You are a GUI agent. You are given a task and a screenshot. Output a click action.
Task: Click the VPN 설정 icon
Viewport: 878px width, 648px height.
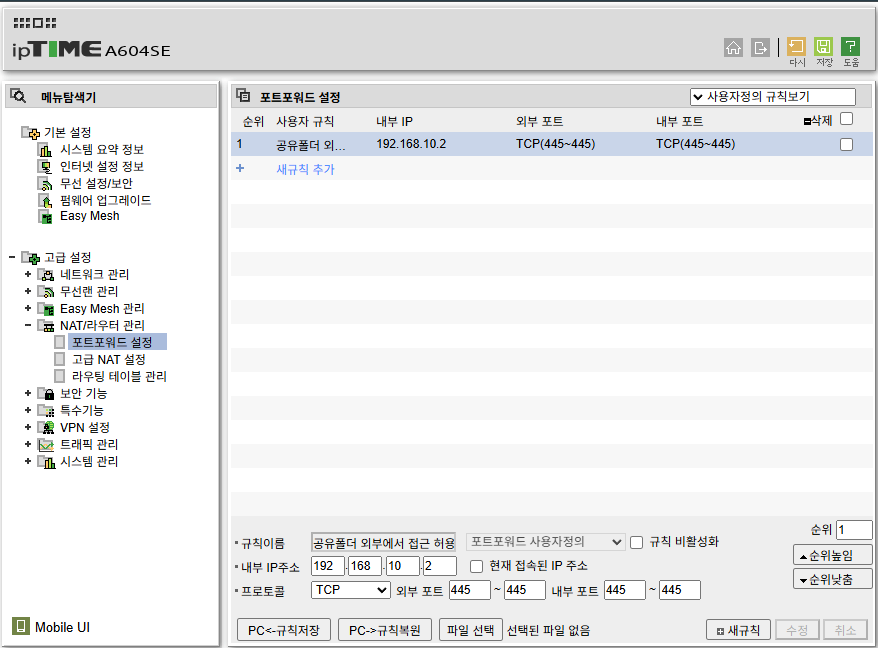tap(46, 427)
